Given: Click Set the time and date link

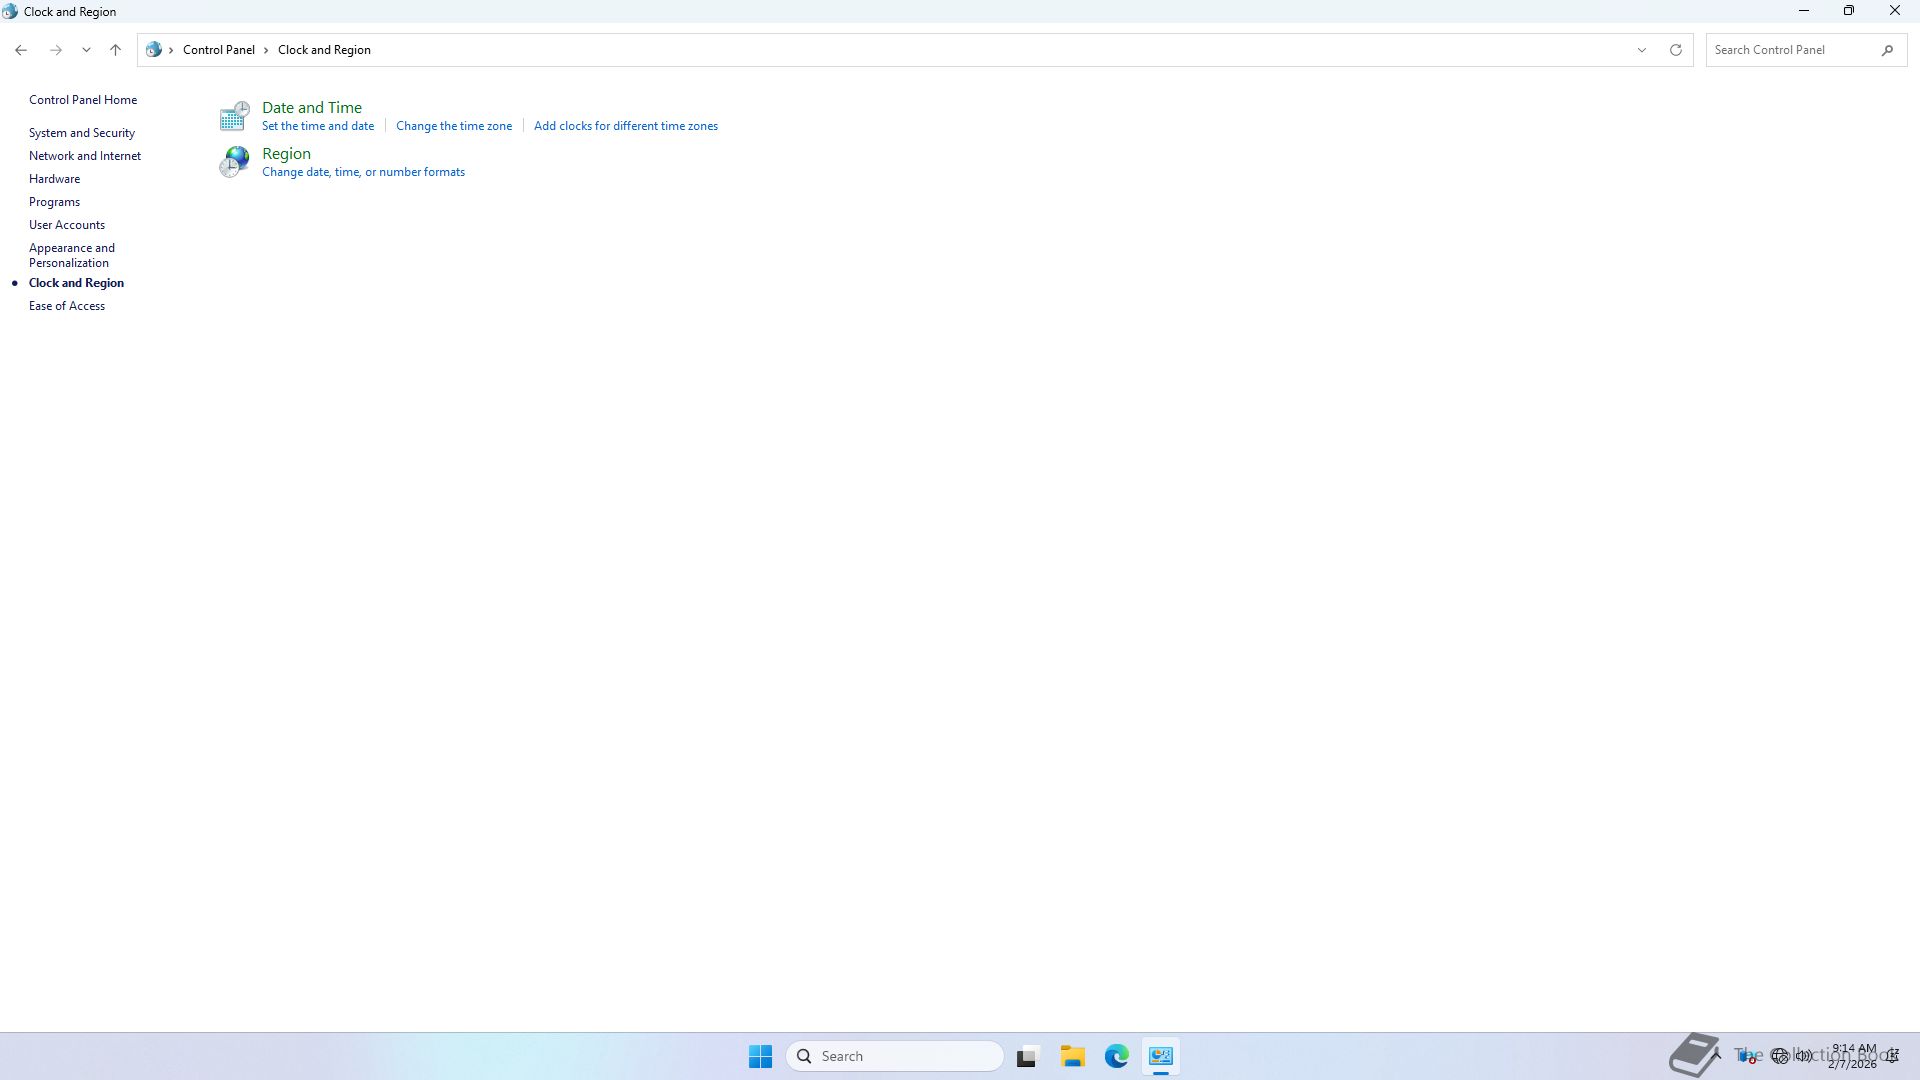Looking at the screenshot, I should click(x=318, y=126).
